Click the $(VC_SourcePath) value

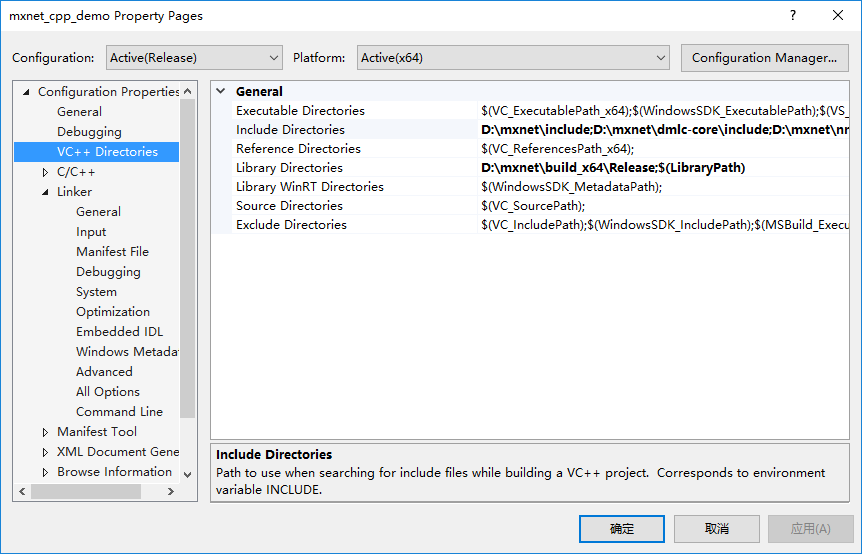(664, 206)
